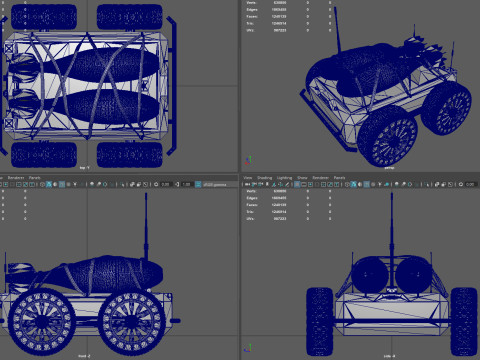Click X-Ray Joints icon in front view panel
Screen dimensions: 480x360
click(145, 184)
